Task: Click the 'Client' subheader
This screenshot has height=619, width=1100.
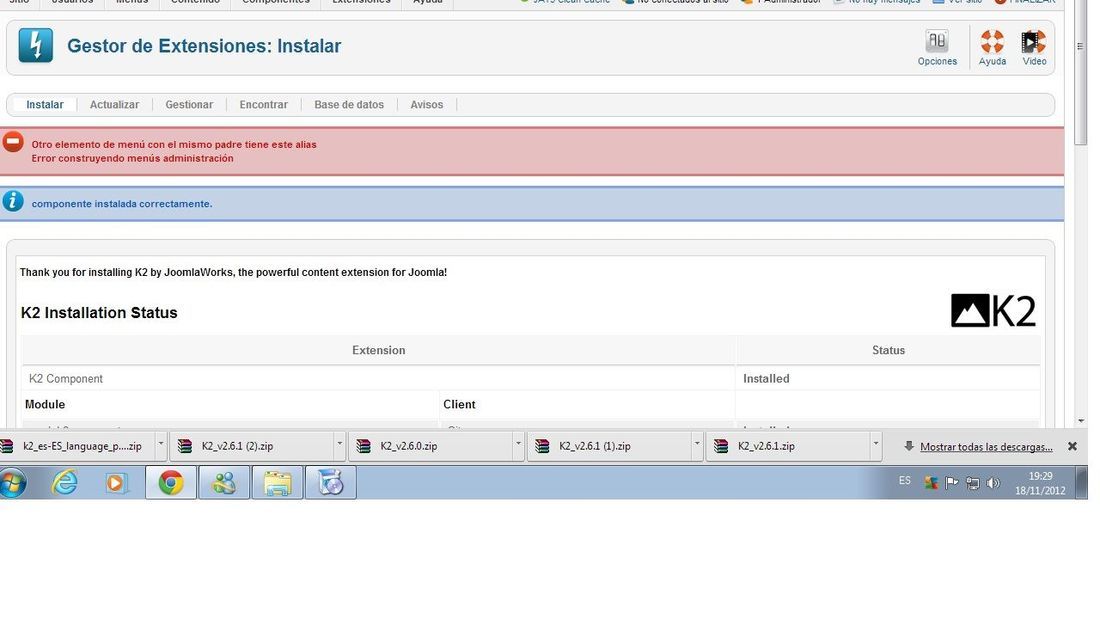Action: point(460,404)
